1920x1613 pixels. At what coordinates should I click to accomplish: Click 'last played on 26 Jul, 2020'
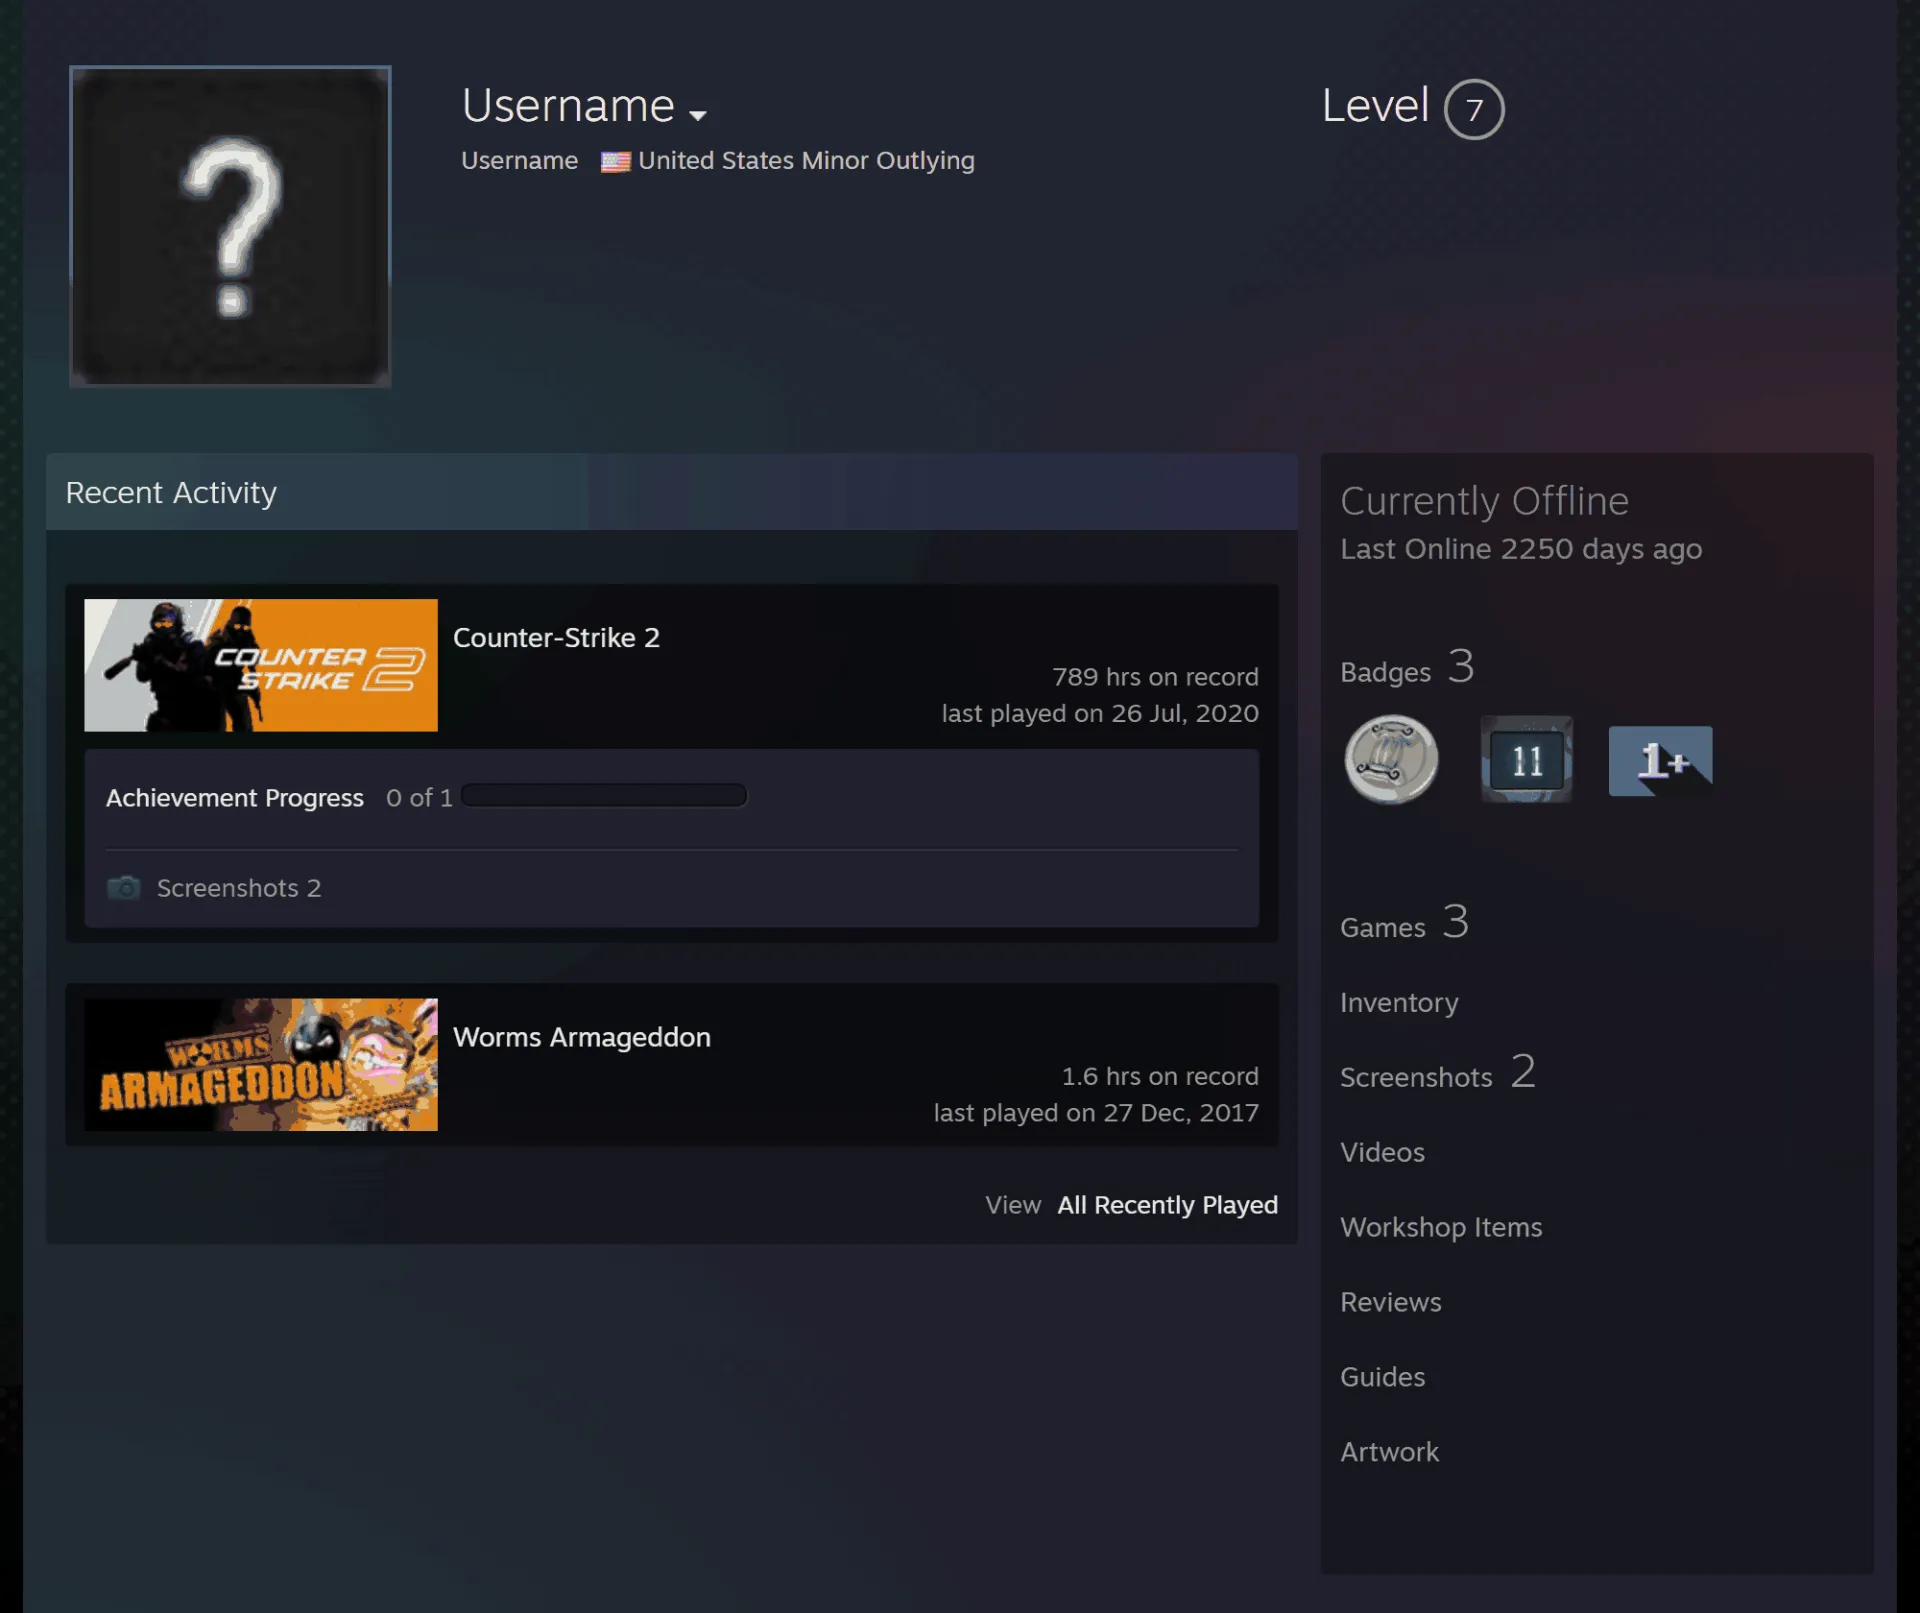[x=1100, y=713]
